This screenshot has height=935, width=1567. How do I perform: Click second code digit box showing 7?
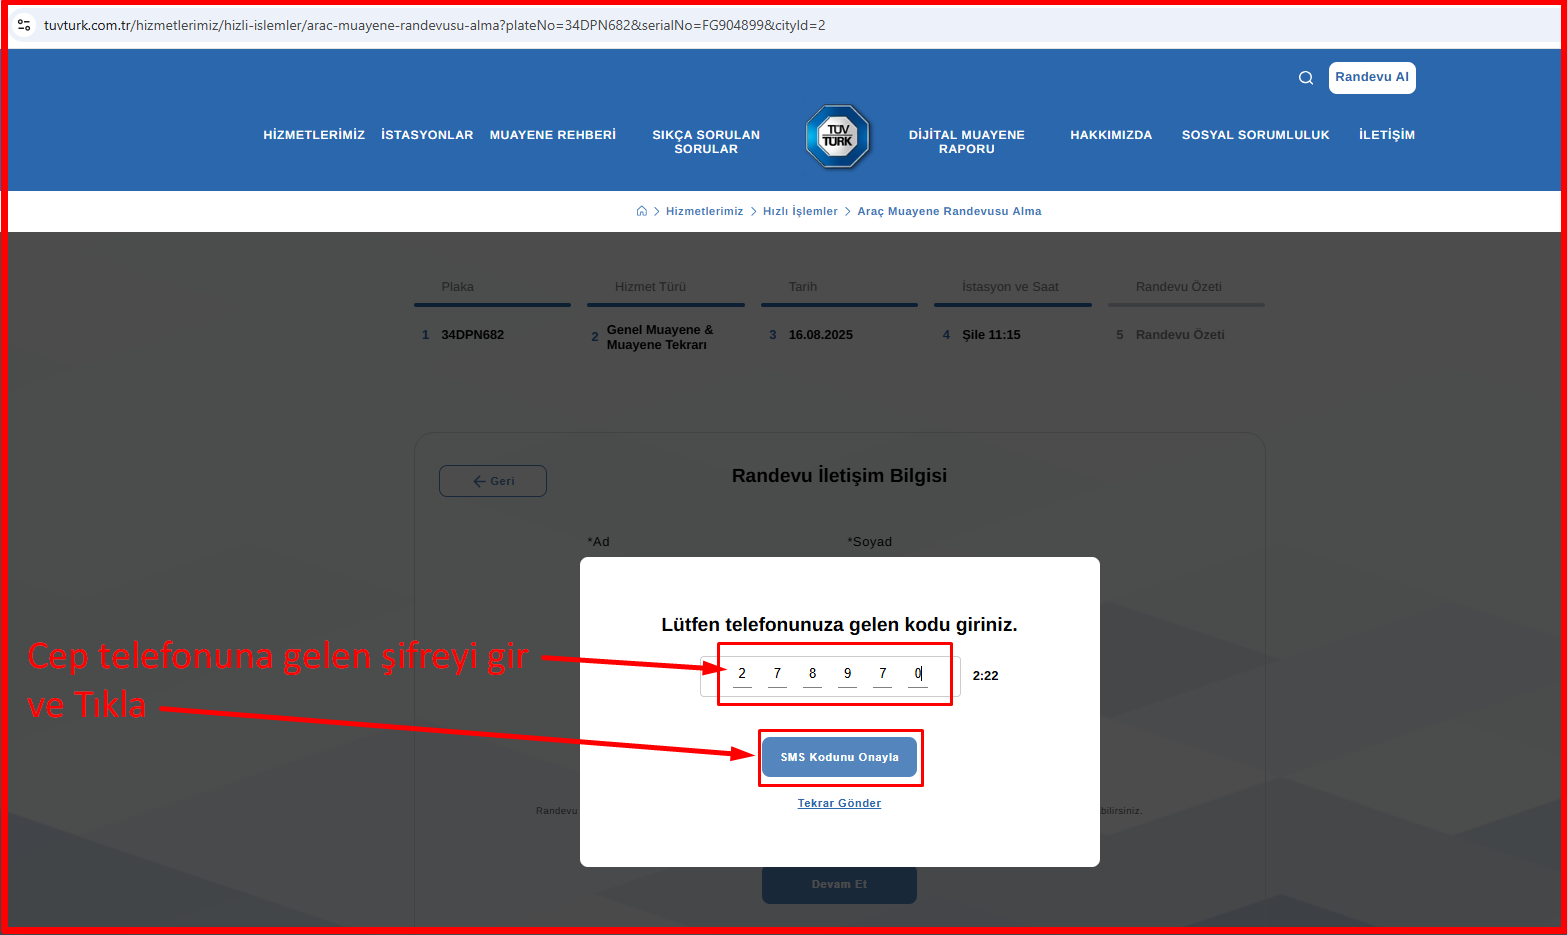tap(777, 675)
